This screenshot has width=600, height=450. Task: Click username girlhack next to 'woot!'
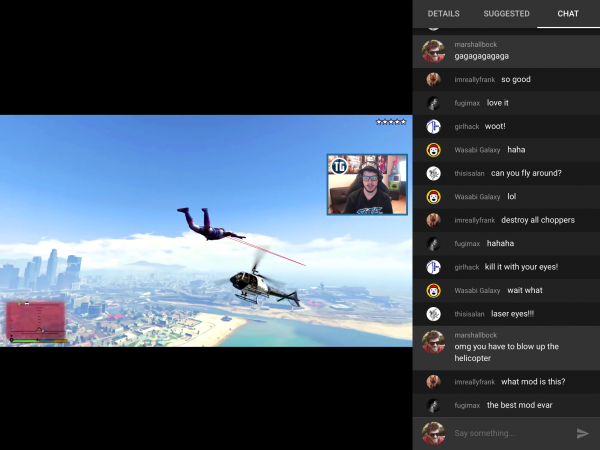point(466,127)
